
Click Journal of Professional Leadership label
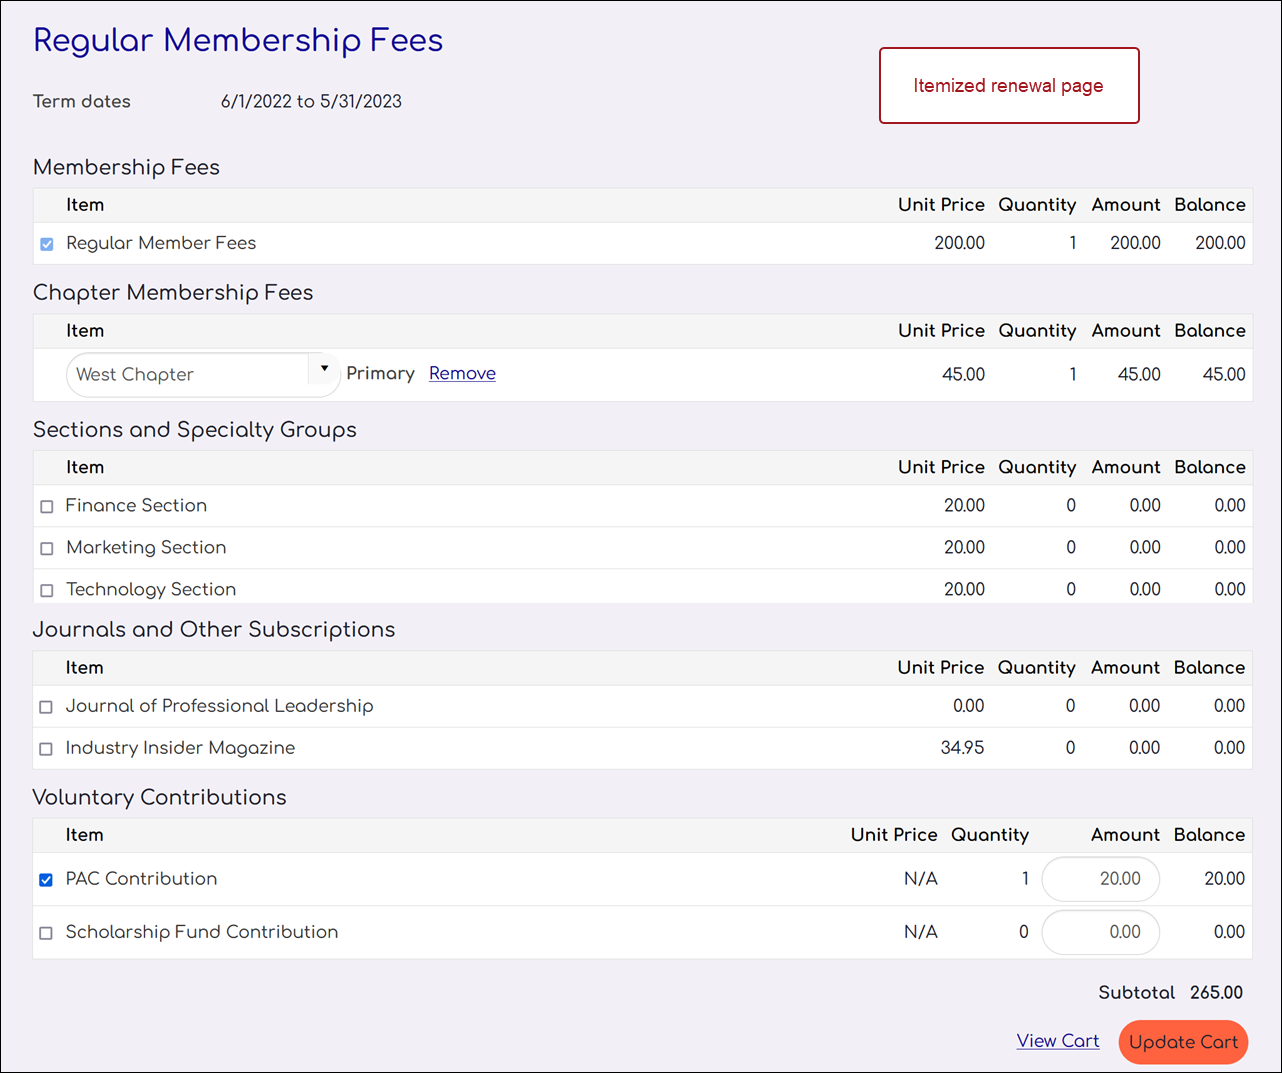[x=219, y=706]
